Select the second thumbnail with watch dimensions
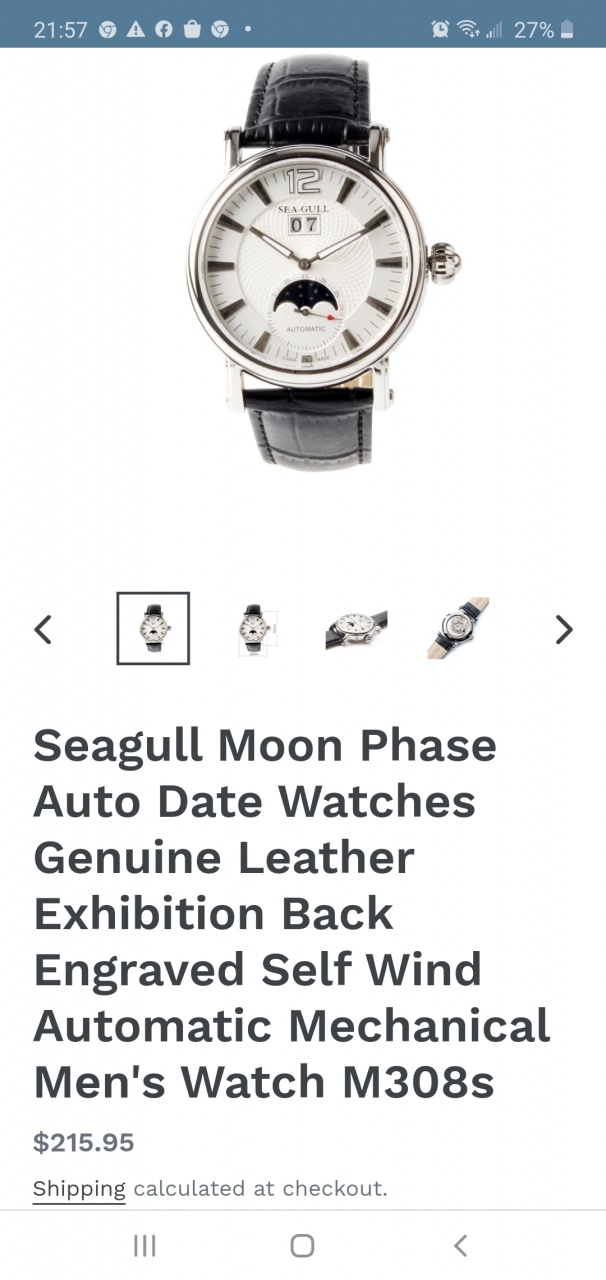Viewport: 606px width, 1280px height. (256, 629)
